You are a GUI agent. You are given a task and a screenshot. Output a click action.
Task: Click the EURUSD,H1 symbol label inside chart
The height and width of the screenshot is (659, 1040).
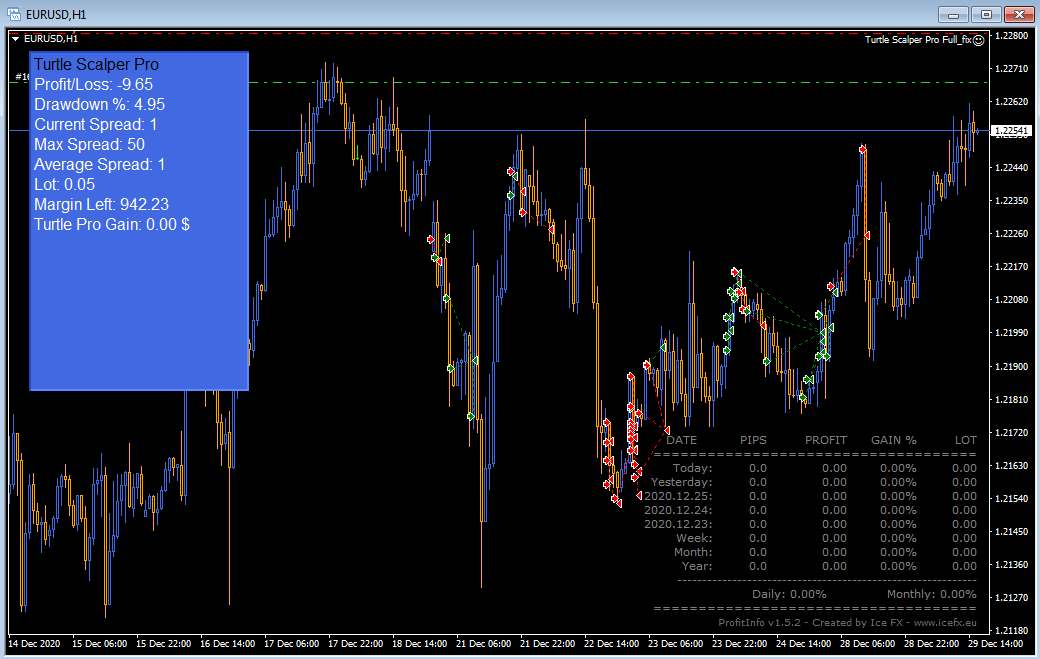(51, 38)
